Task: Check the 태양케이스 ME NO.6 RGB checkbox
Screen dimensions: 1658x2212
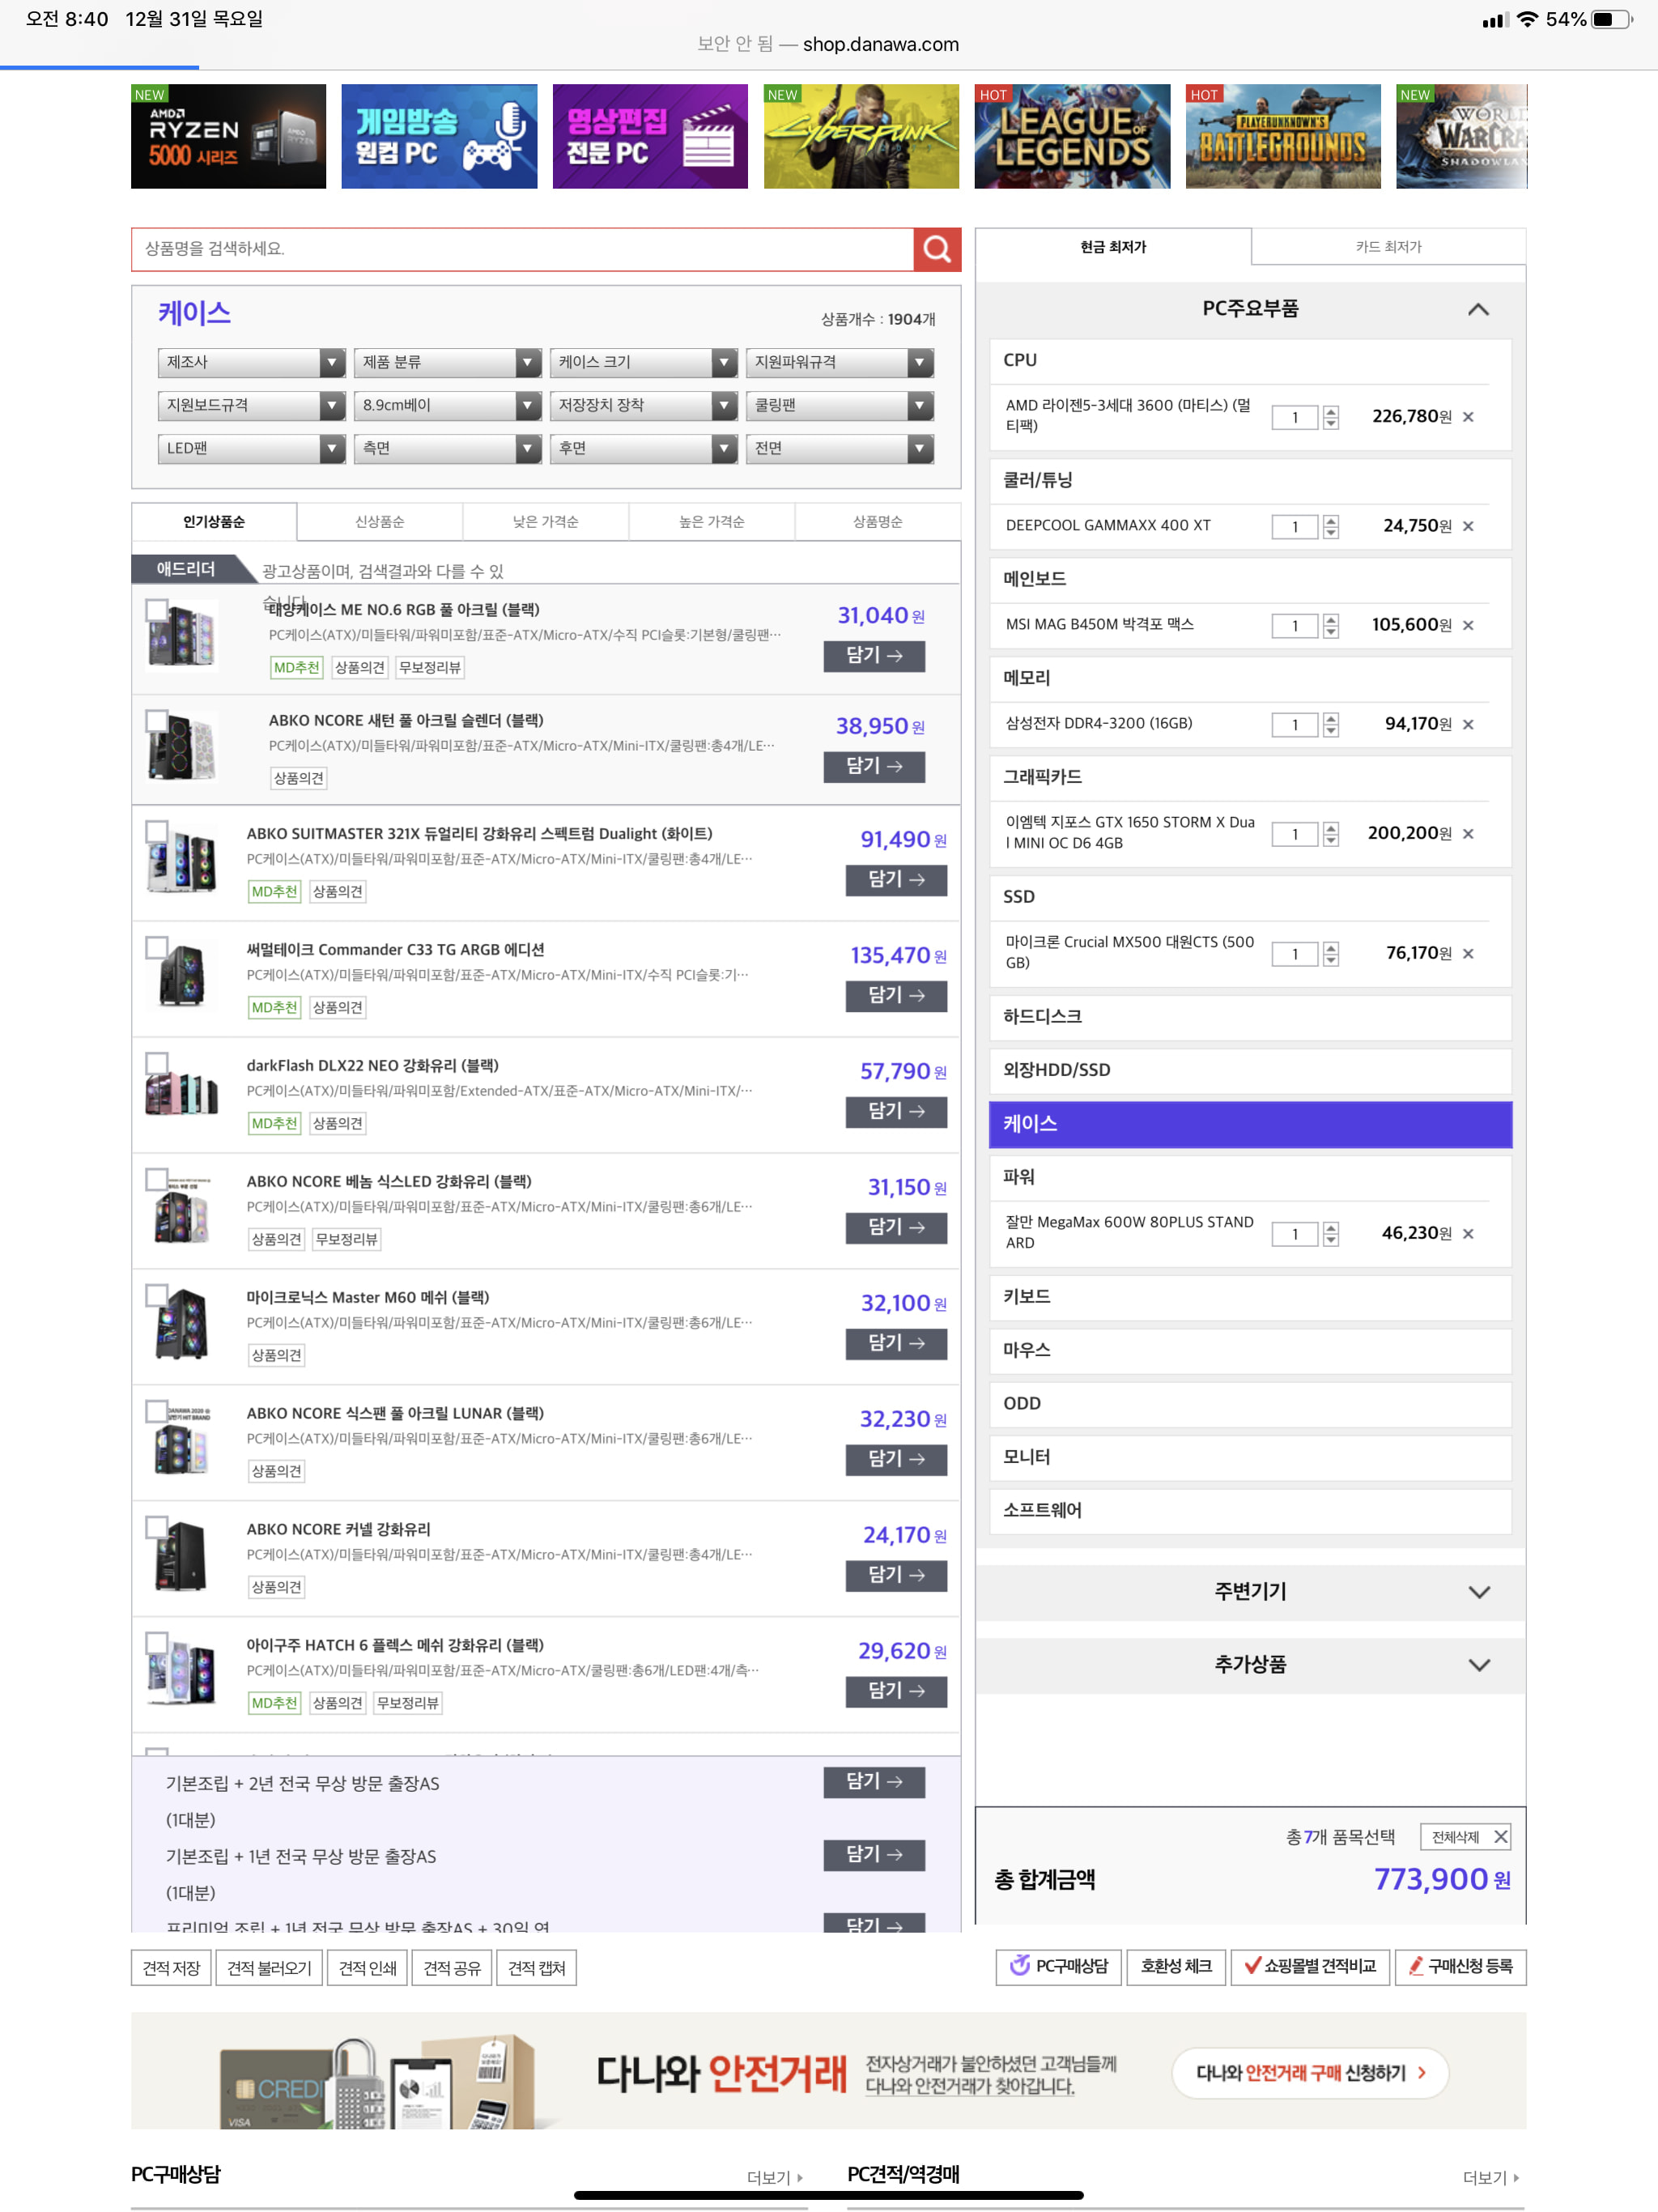Action: pyautogui.click(x=156, y=609)
